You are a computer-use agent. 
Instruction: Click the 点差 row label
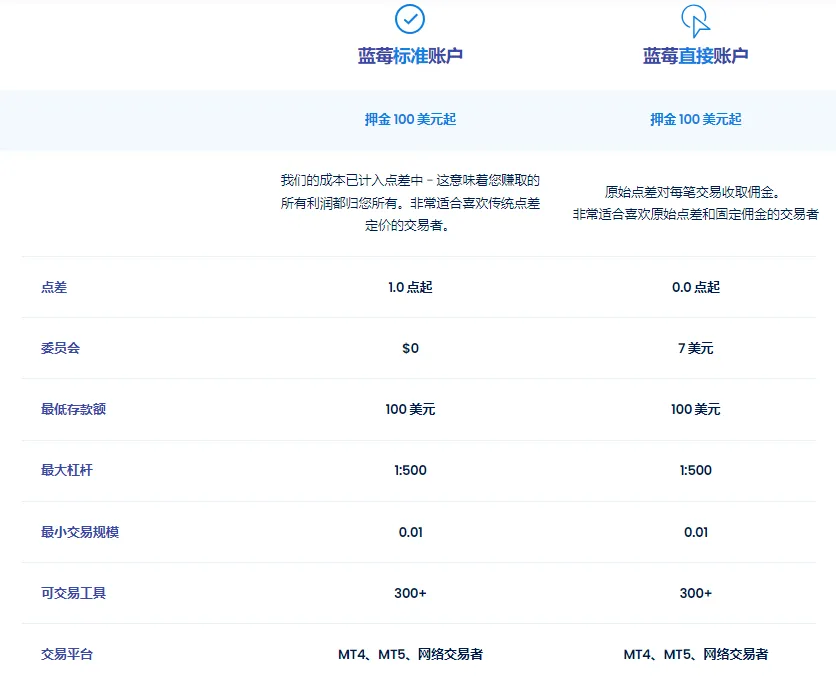54,287
